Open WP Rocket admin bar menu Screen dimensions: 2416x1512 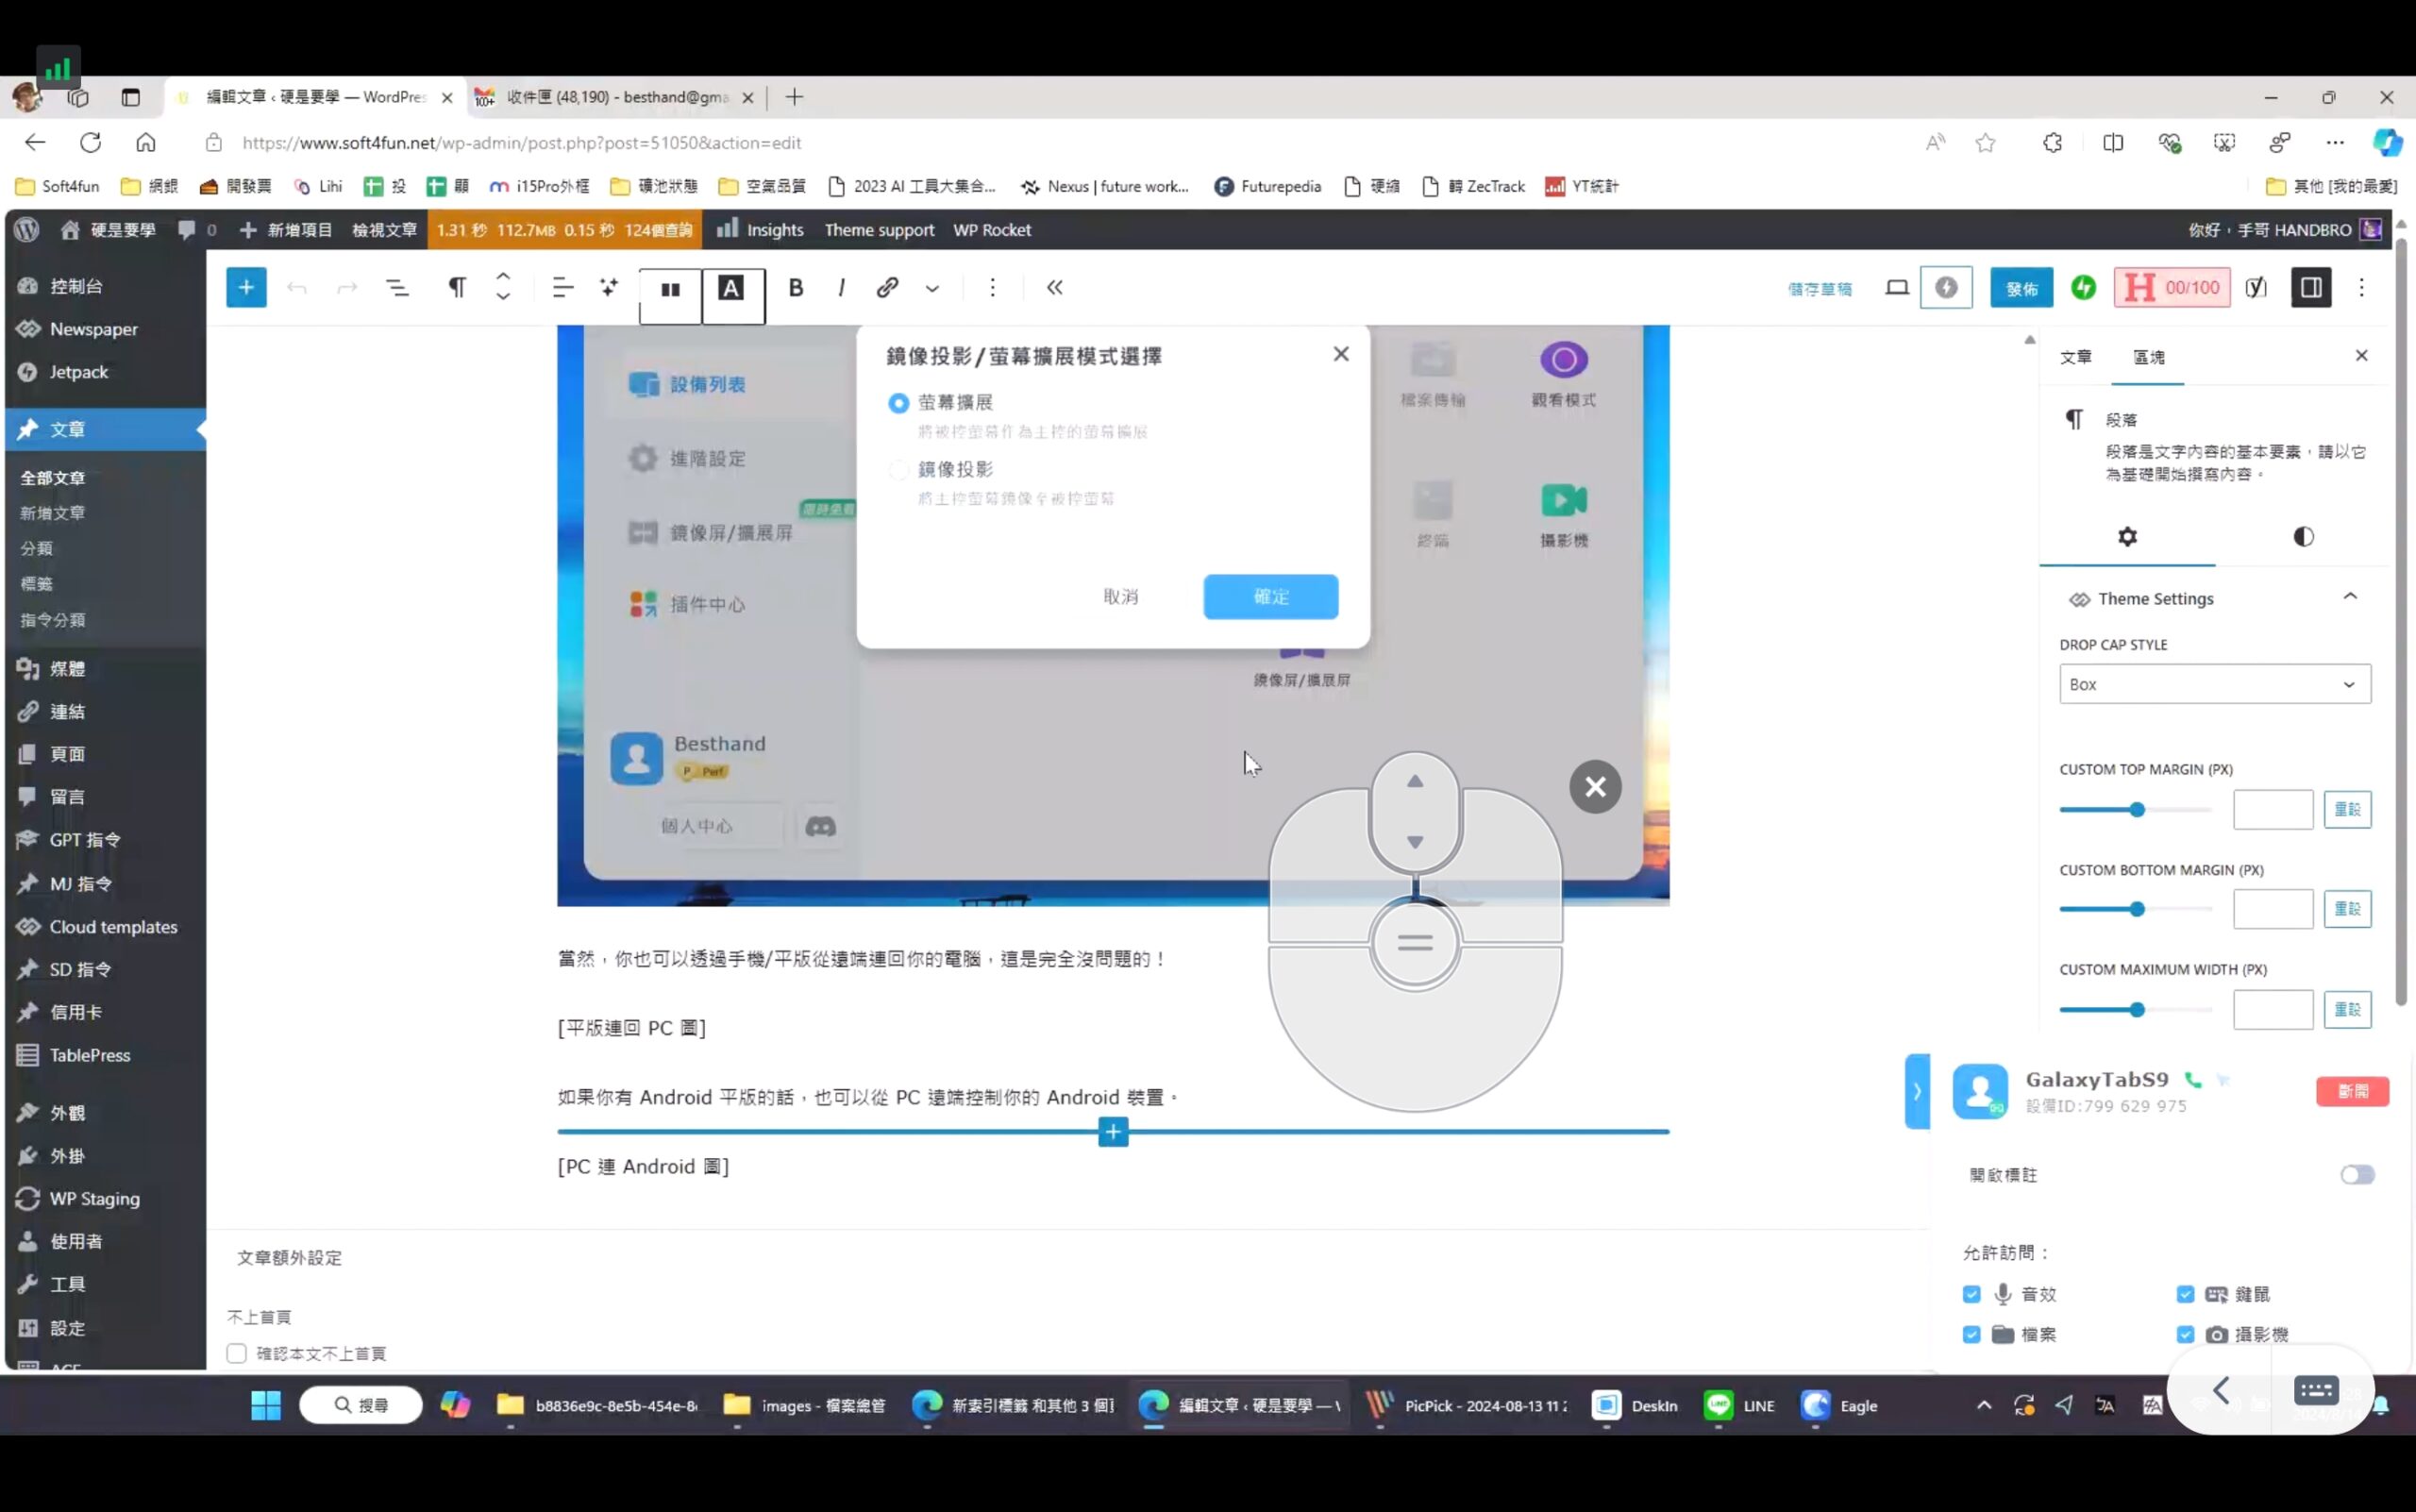coord(991,230)
